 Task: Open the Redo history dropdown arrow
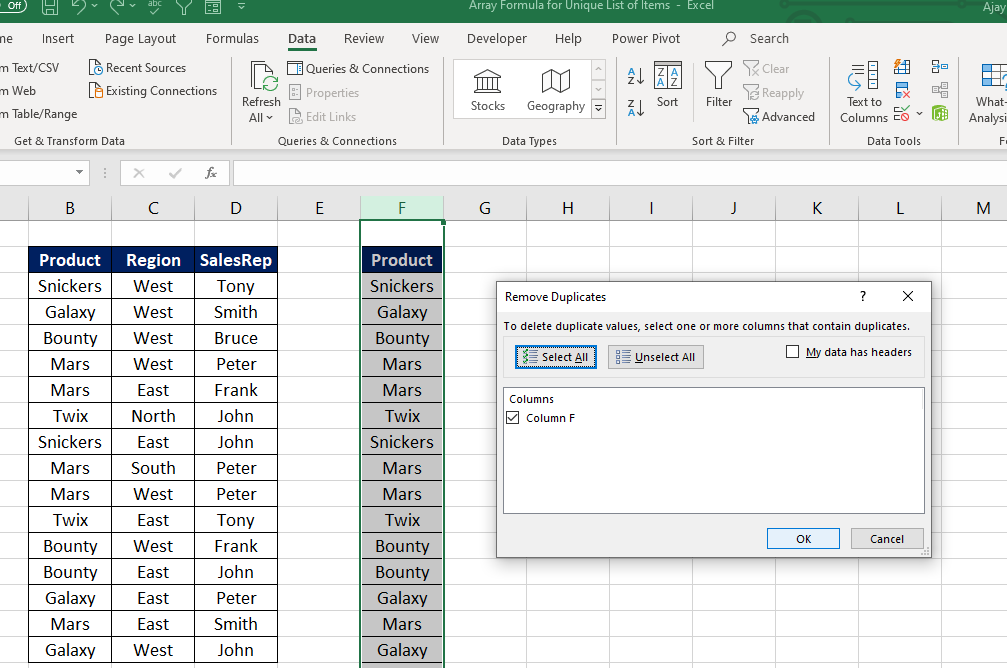133,6
